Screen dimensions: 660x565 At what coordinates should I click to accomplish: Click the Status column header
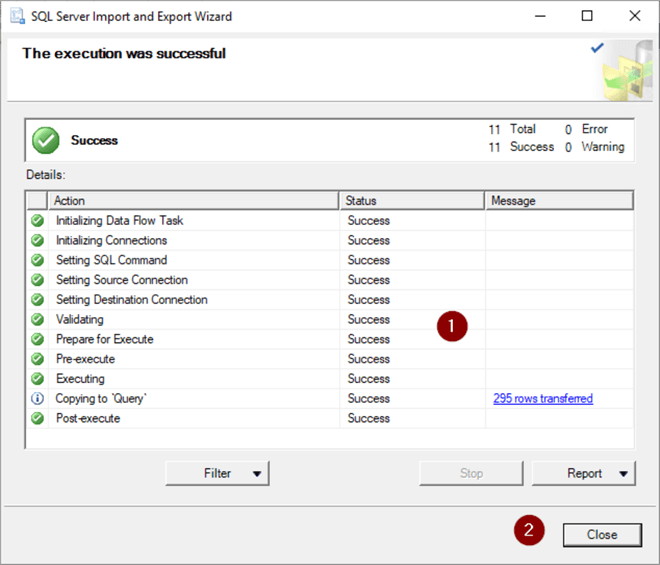(x=412, y=201)
